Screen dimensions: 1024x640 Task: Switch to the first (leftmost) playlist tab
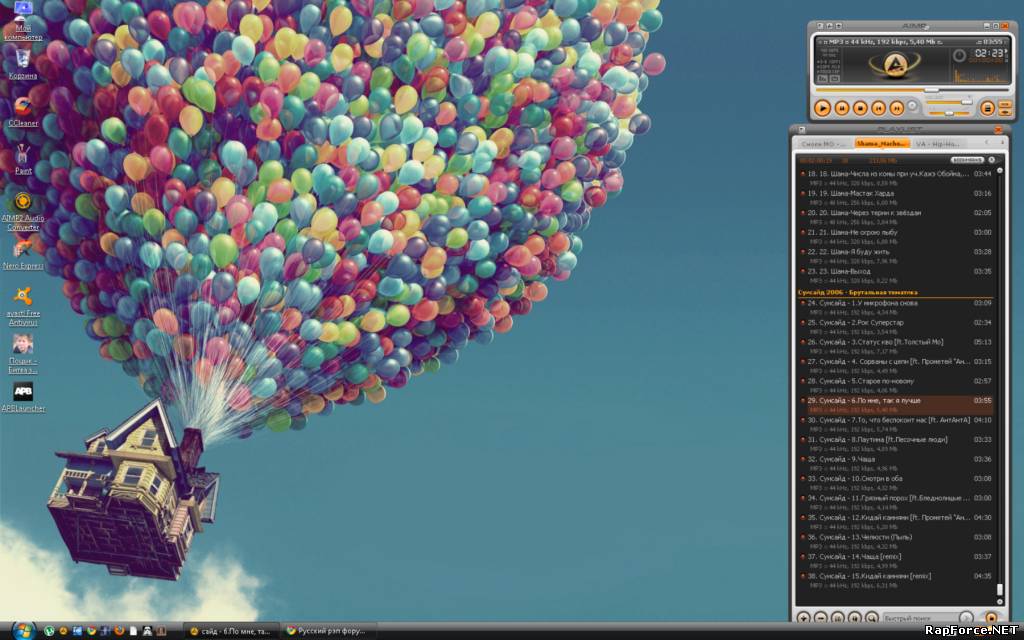(x=823, y=143)
